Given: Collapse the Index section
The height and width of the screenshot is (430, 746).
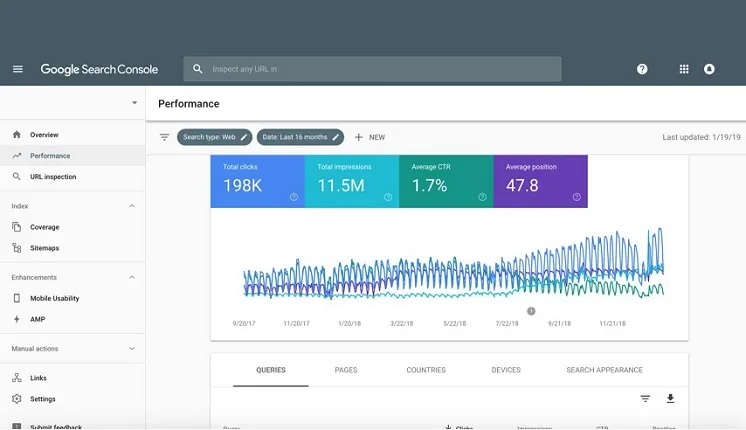Looking at the screenshot, I should [x=132, y=206].
